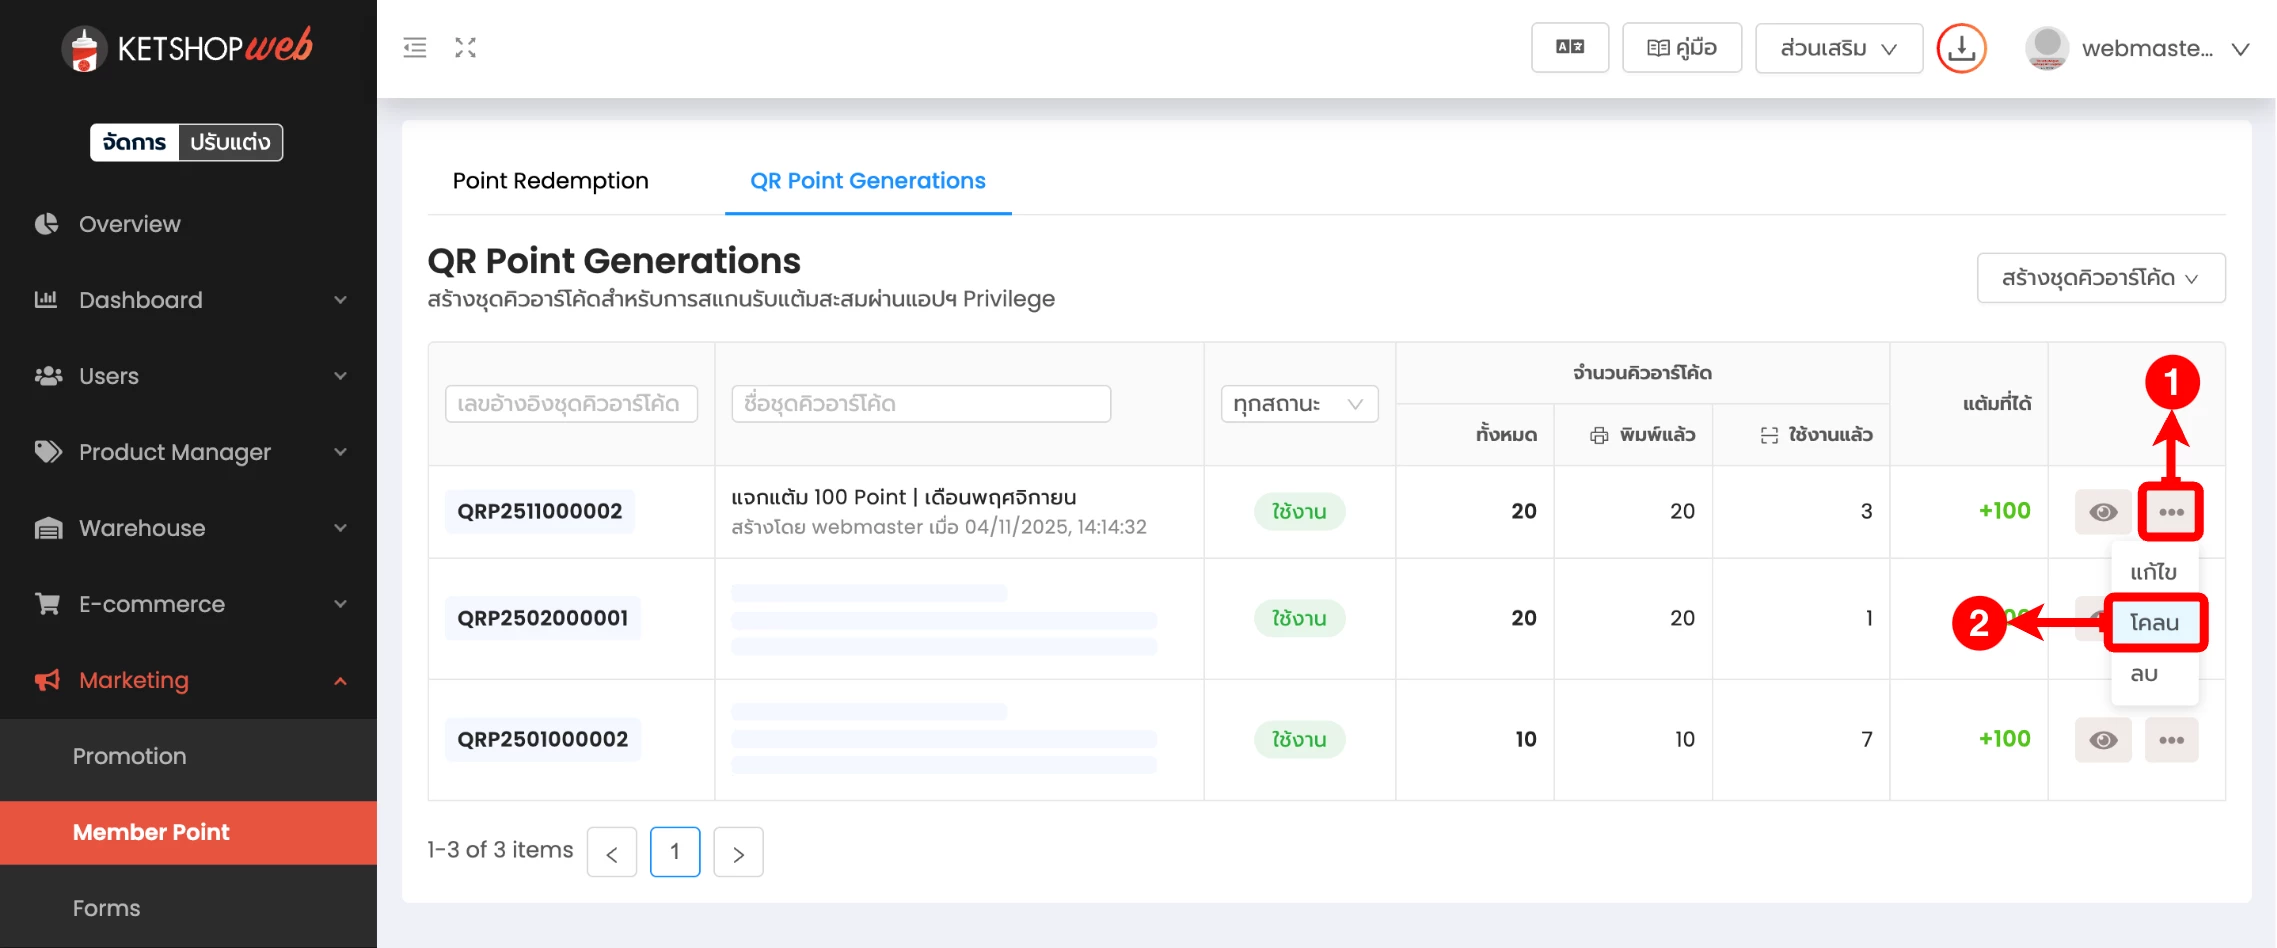Click the sidebar collapse menu icon
This screenshot has height=948, width=2277.
(415, 47)
